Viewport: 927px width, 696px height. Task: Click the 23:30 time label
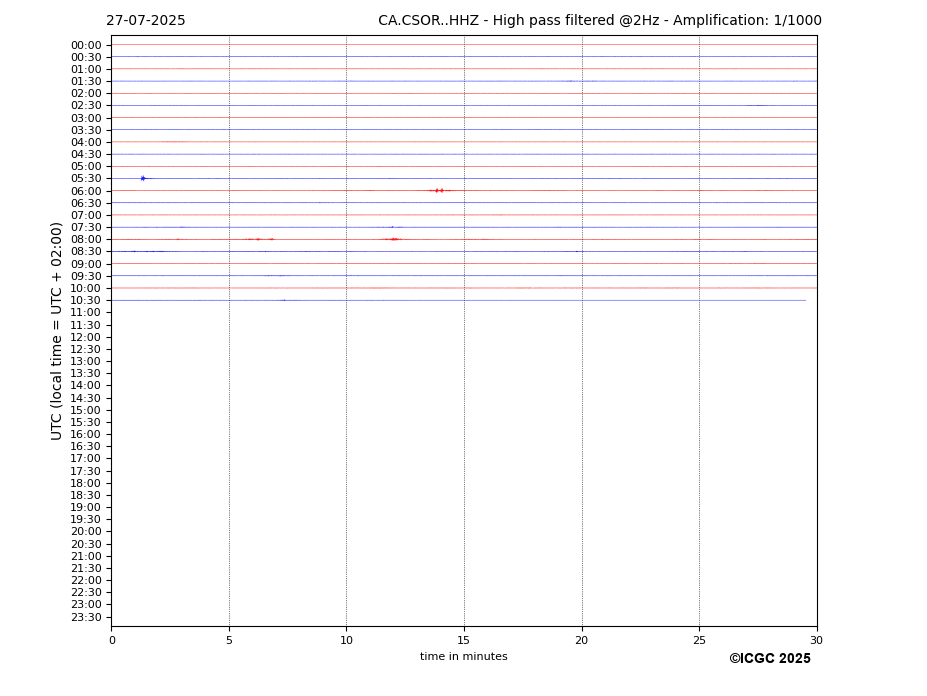point(86,617)
